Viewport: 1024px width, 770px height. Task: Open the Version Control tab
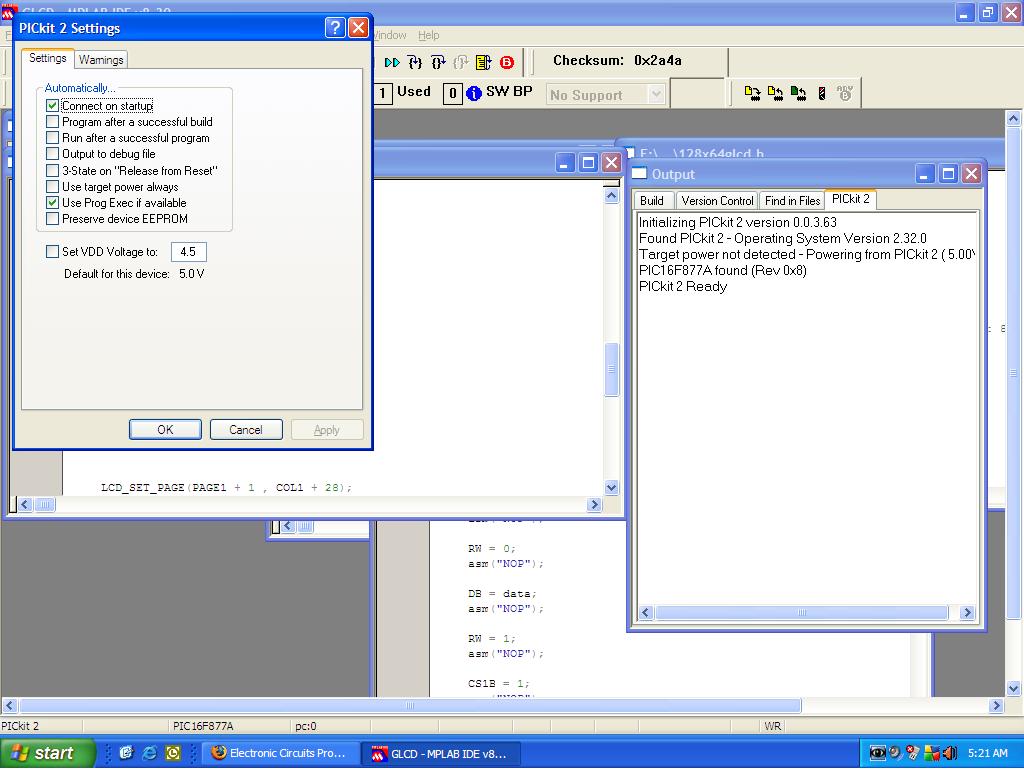point(718,201)
